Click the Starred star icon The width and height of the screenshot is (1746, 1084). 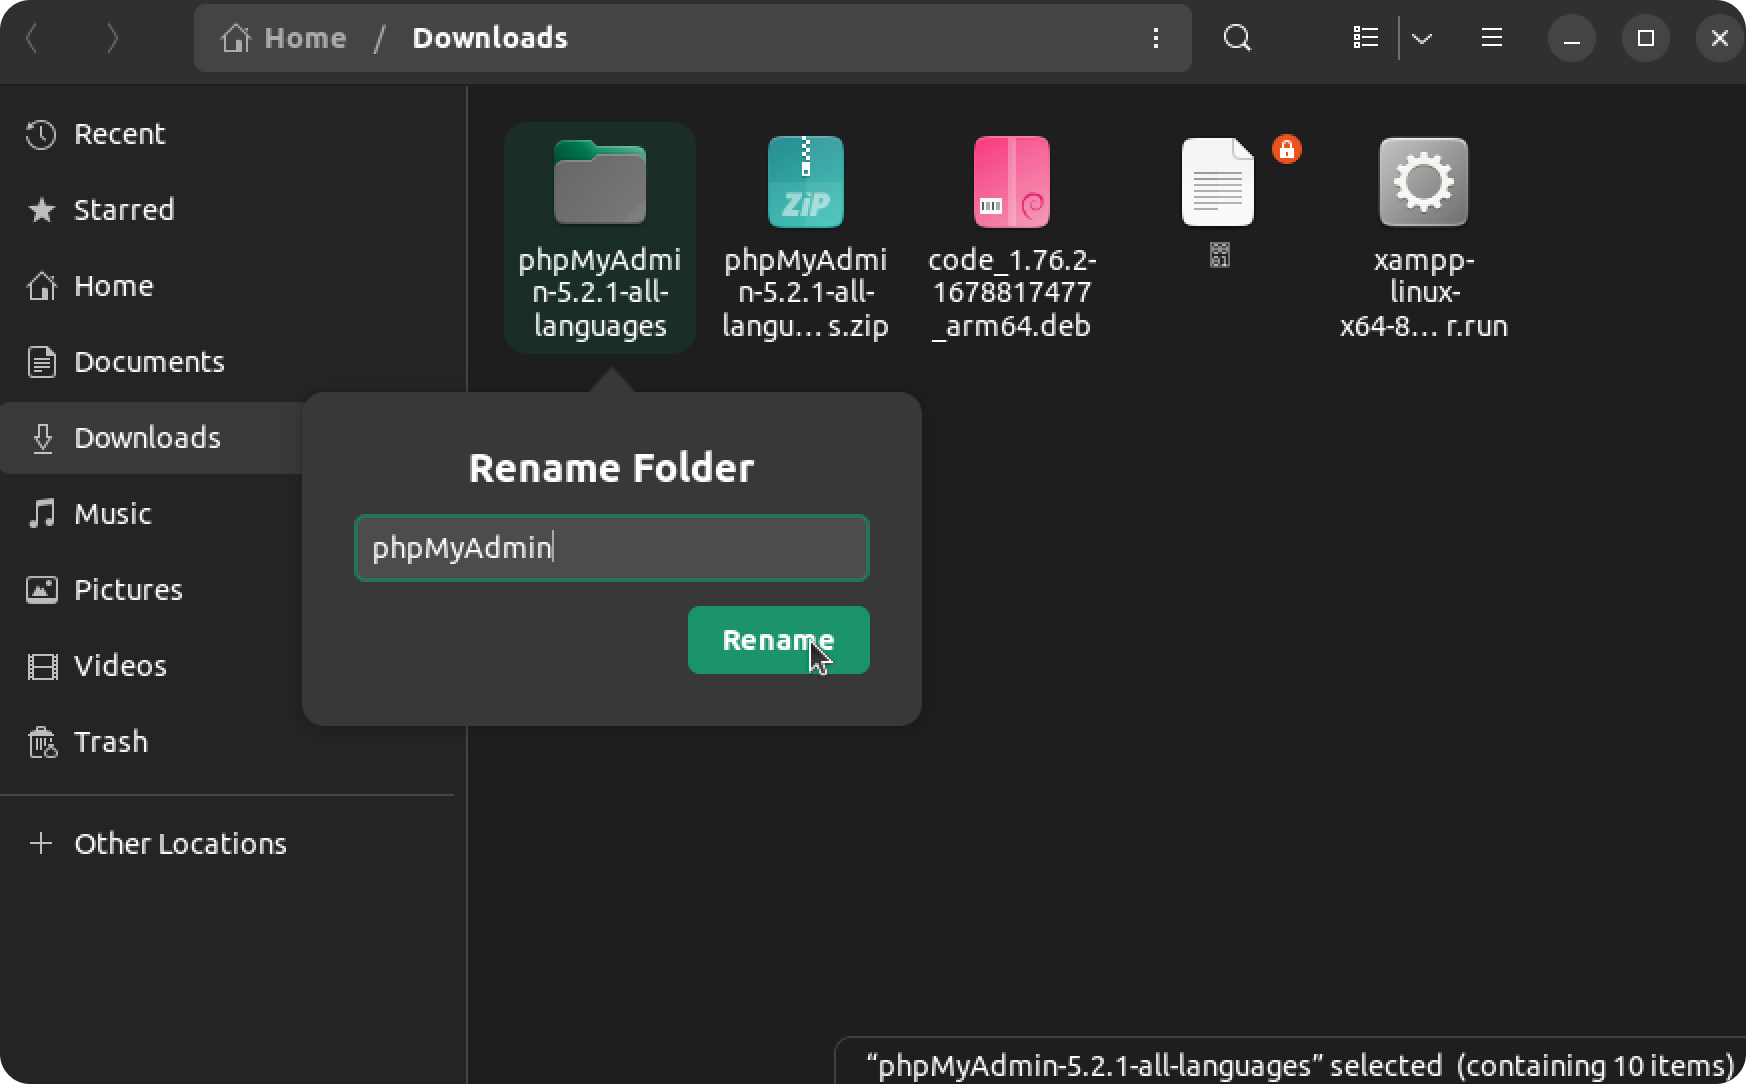coord(41,210)
